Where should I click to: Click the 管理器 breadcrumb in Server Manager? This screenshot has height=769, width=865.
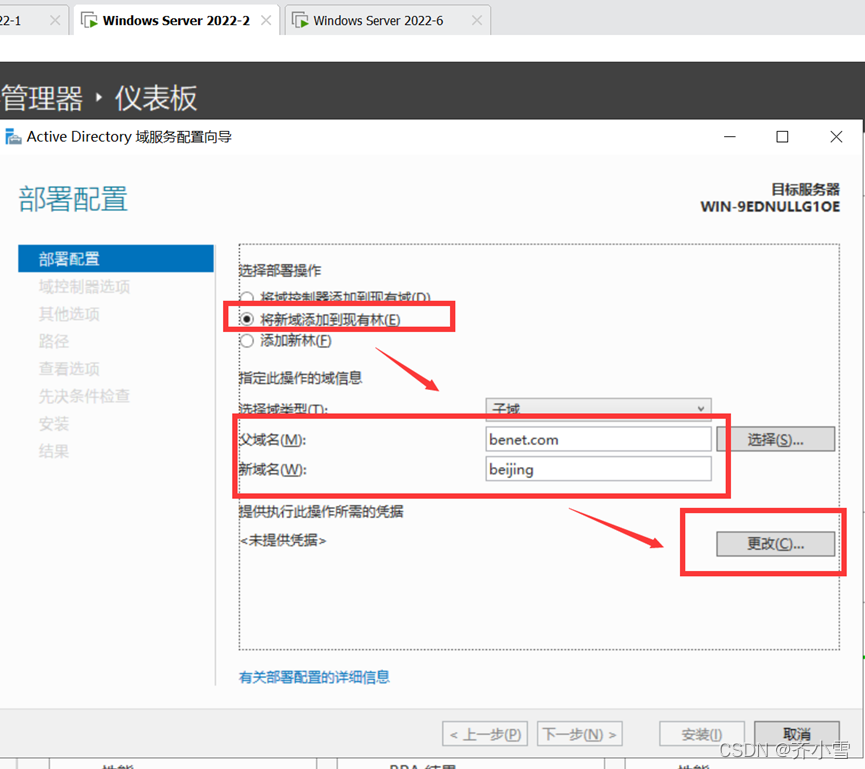coord(41,98)
